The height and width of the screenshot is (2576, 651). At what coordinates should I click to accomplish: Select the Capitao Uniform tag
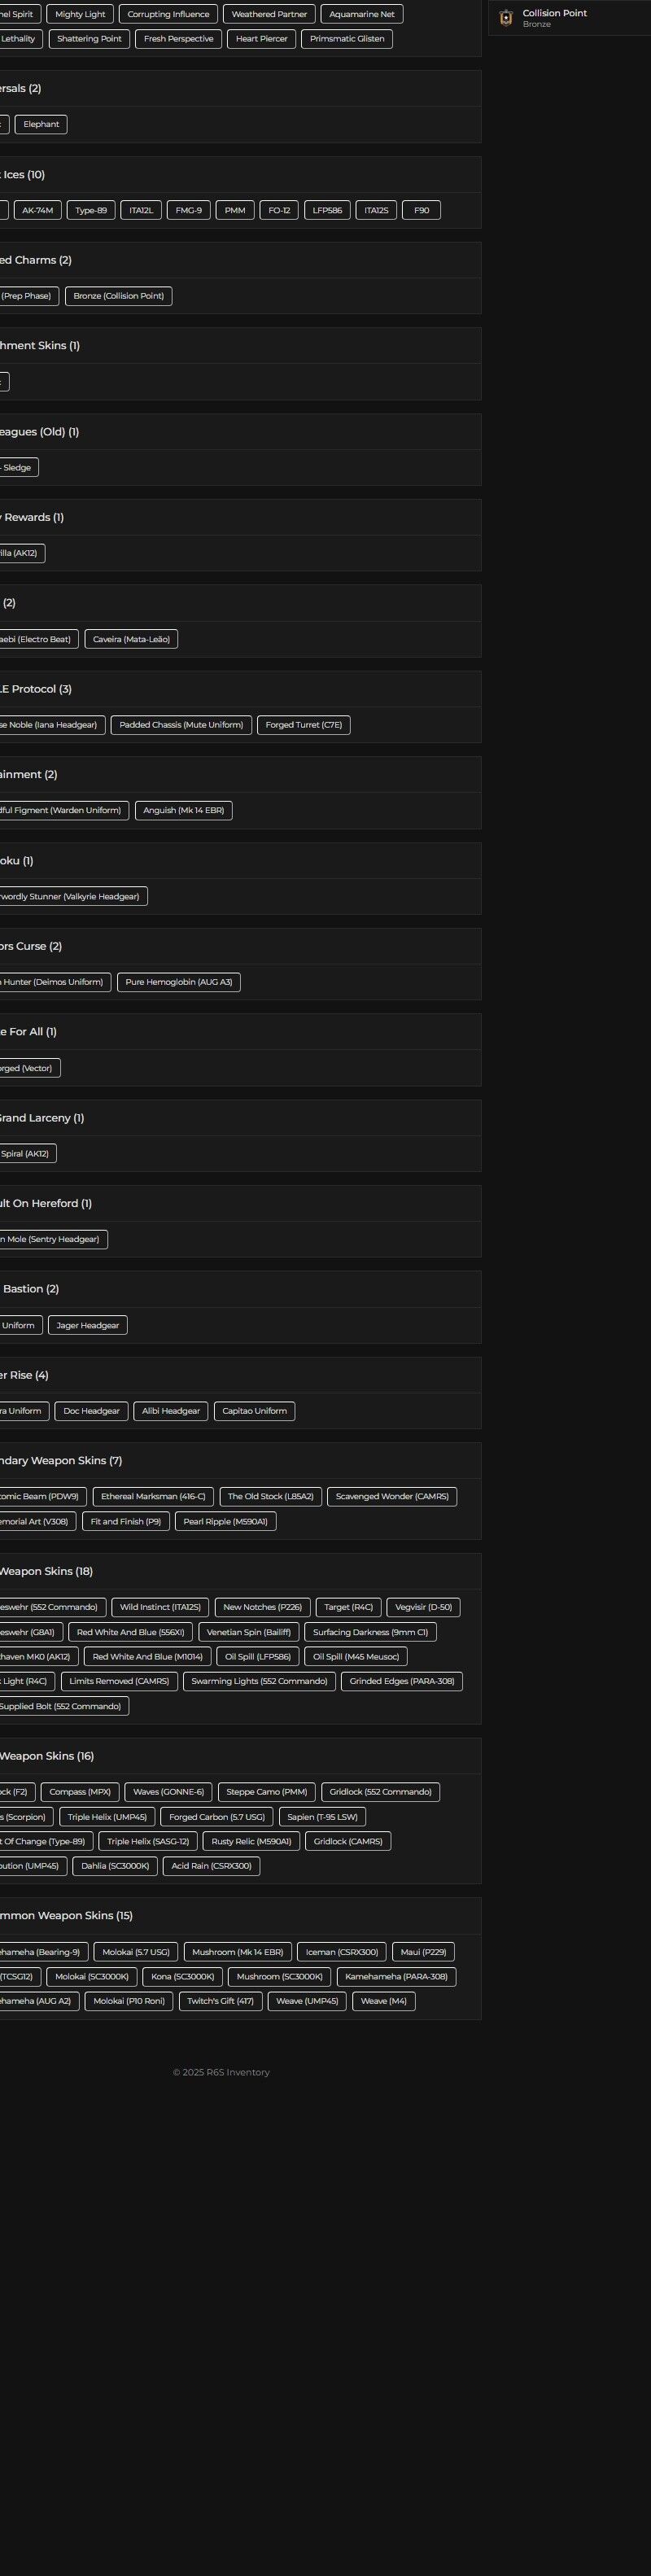[x=254, y=1411]
